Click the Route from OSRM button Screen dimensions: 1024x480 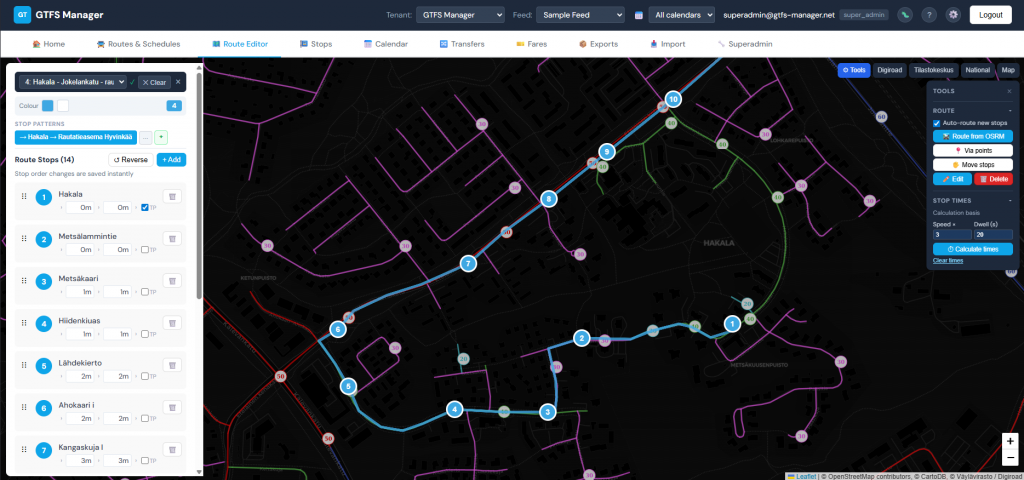click(x=972, y=136)
